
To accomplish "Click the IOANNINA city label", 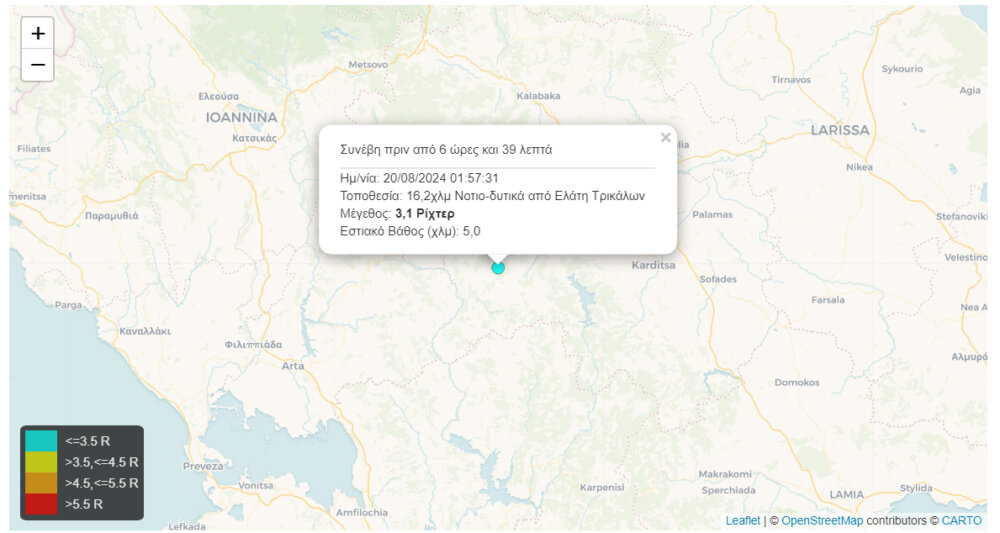I will [240, 117].
